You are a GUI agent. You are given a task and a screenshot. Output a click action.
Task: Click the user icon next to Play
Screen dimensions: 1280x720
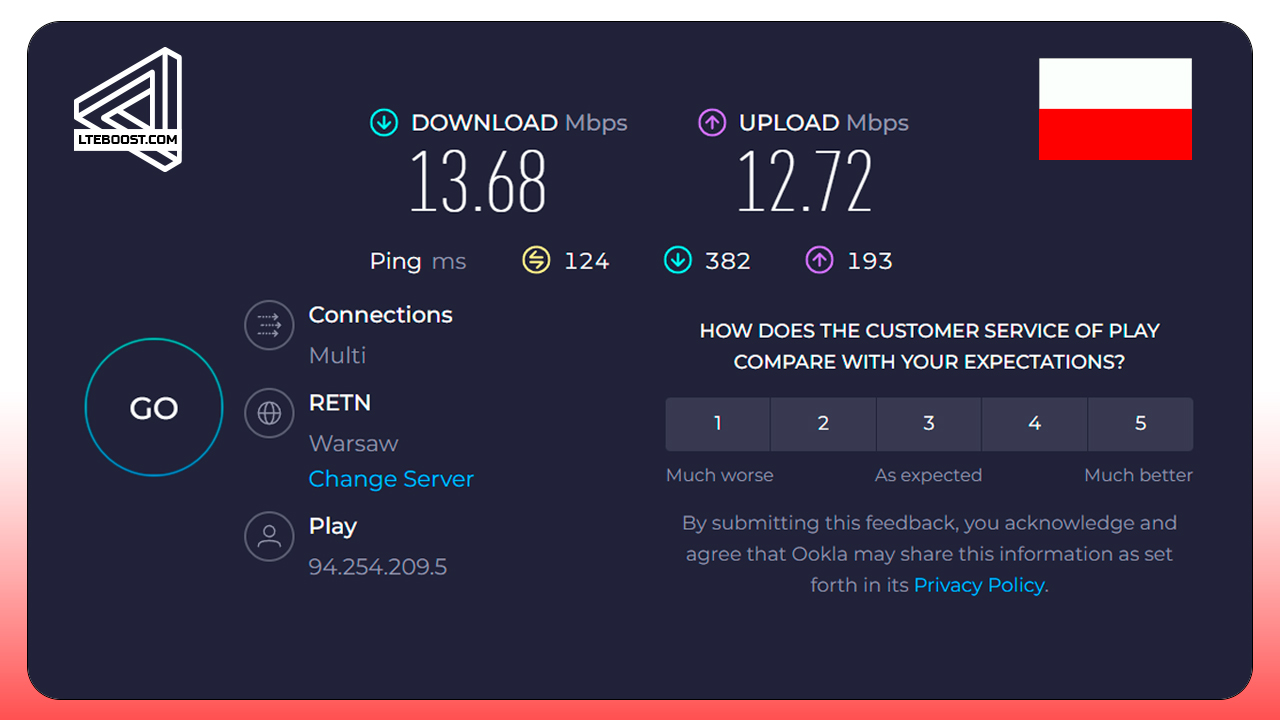[x=269, y=536]
